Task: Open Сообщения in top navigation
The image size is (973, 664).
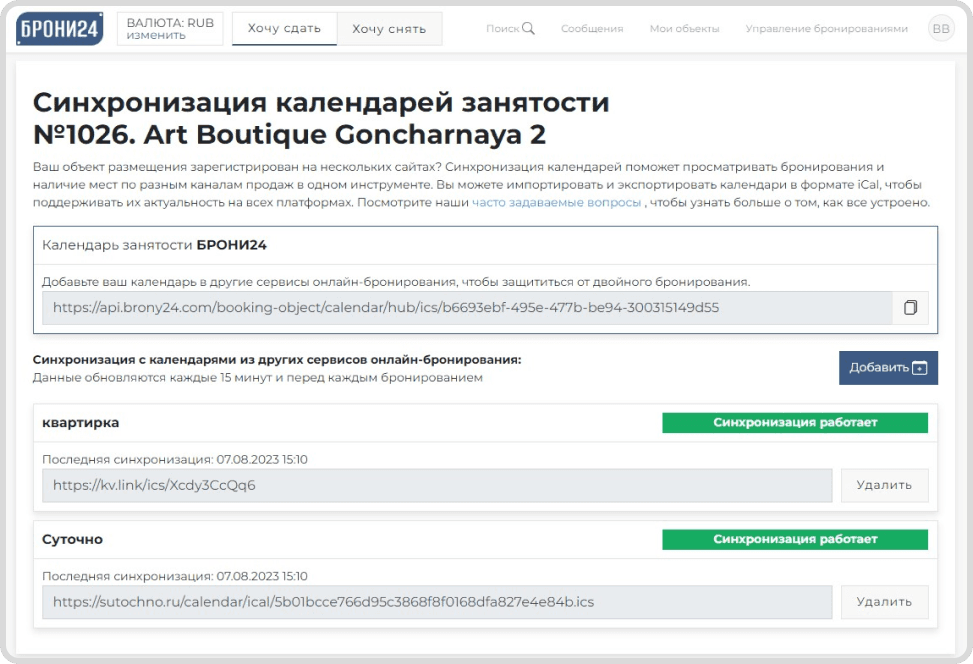Action: point(592,29)
